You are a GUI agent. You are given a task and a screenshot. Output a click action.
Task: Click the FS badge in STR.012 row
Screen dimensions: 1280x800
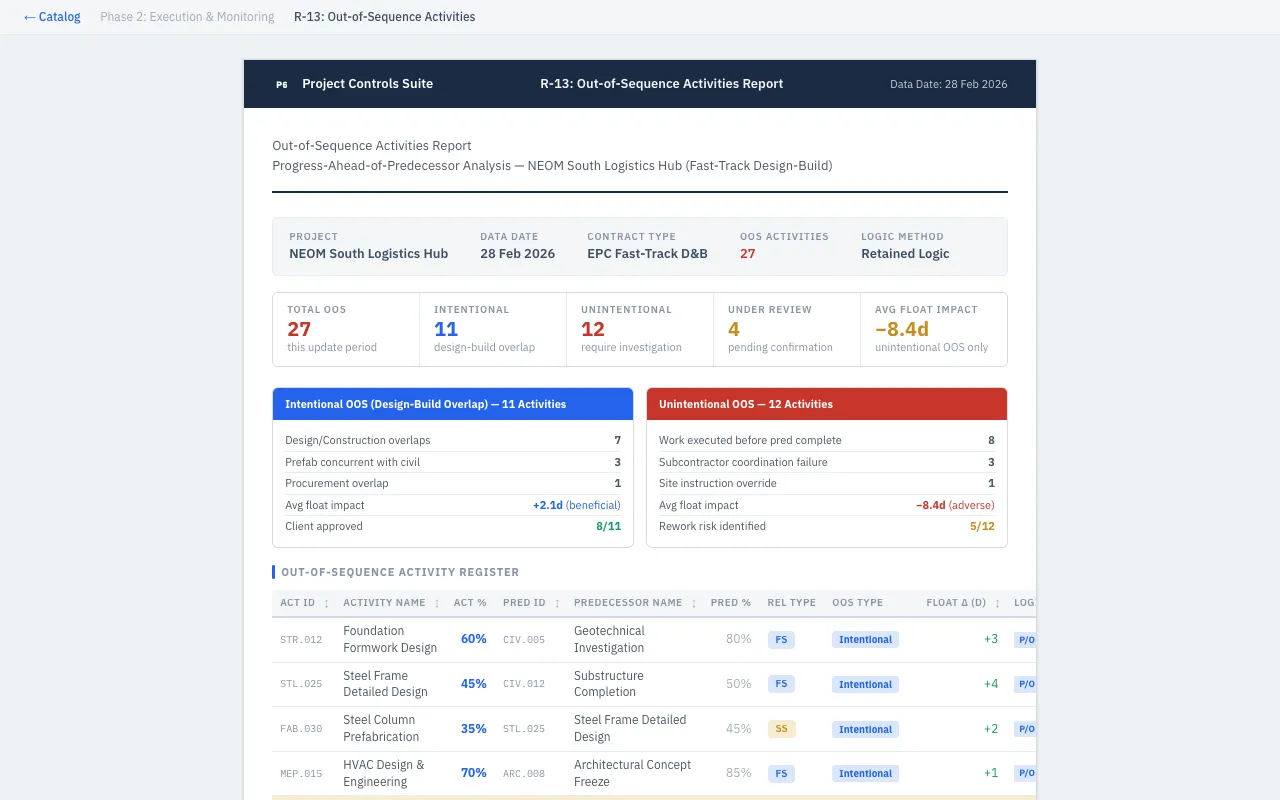point(781,640)
